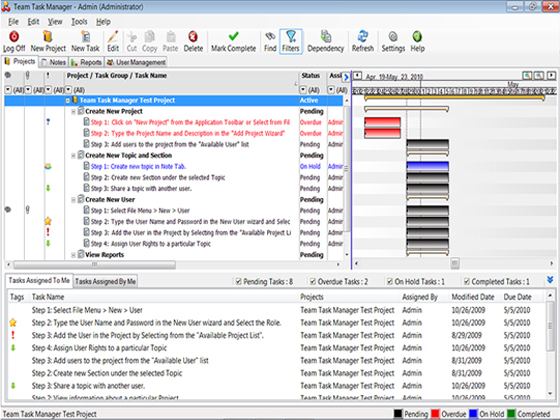Image resolution: width=560 pixels, height=420 pixels.
Task: Click the Copy toolbar icon
Action: [149, 37]
